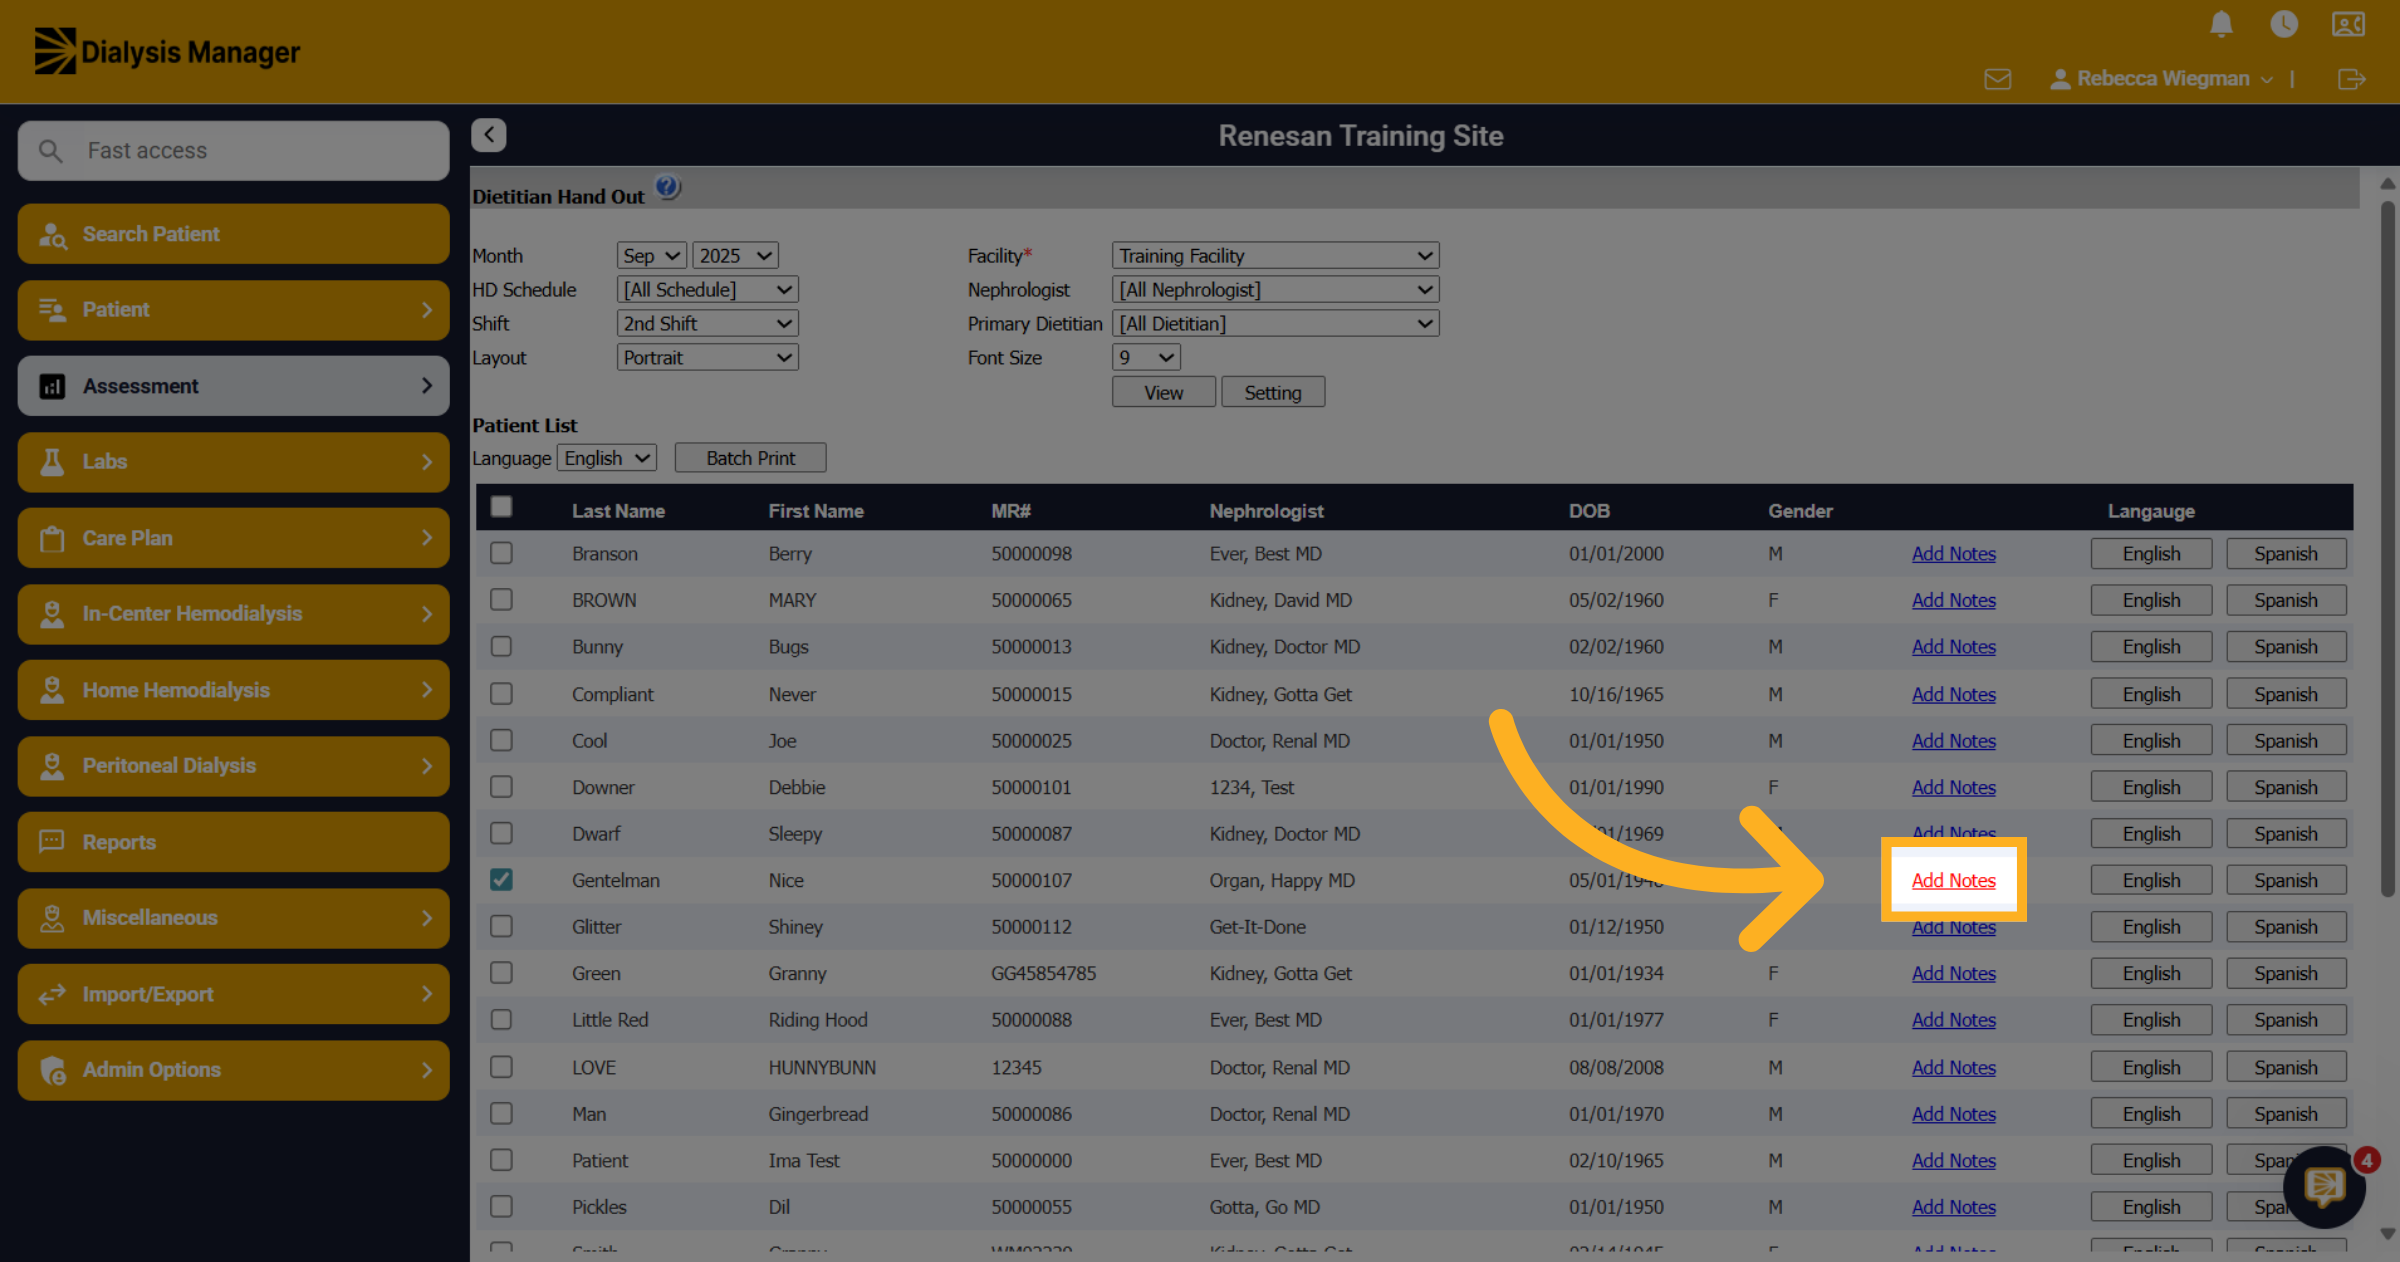Open the Dietitian Hand Out help icon

pos(667,187)
